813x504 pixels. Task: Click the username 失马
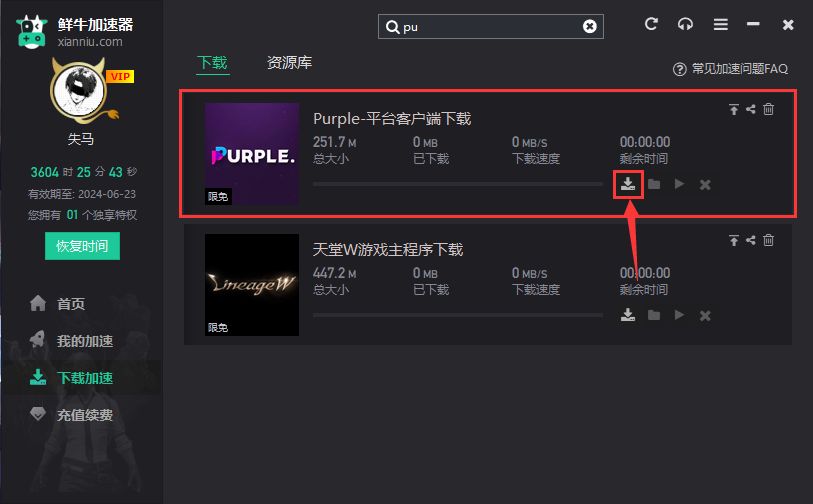point(80,139)
